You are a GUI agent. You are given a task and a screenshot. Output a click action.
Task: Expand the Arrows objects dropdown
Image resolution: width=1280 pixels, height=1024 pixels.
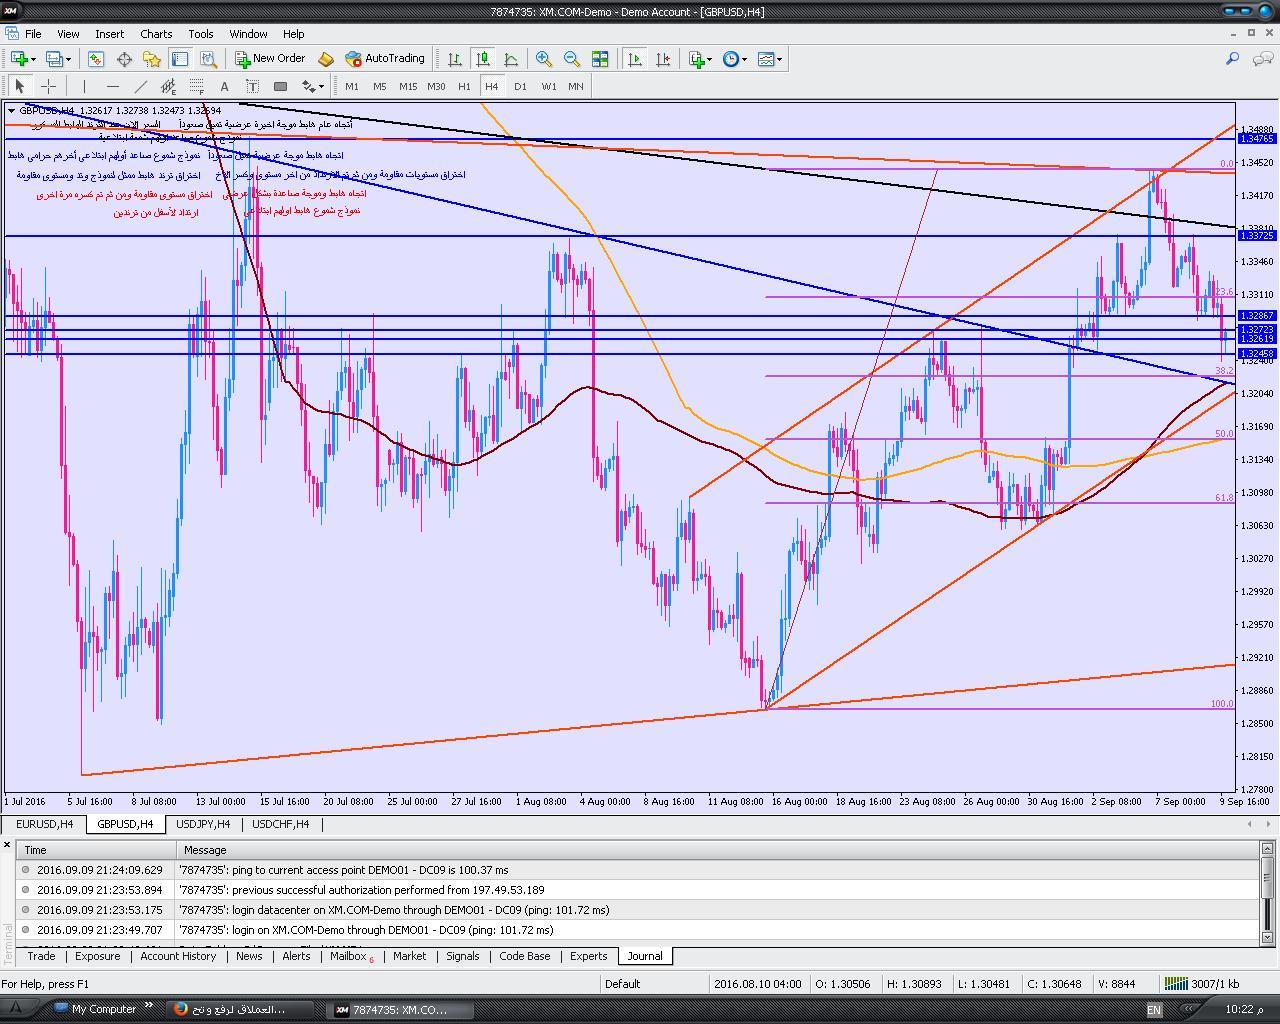[x=321, y=86]
